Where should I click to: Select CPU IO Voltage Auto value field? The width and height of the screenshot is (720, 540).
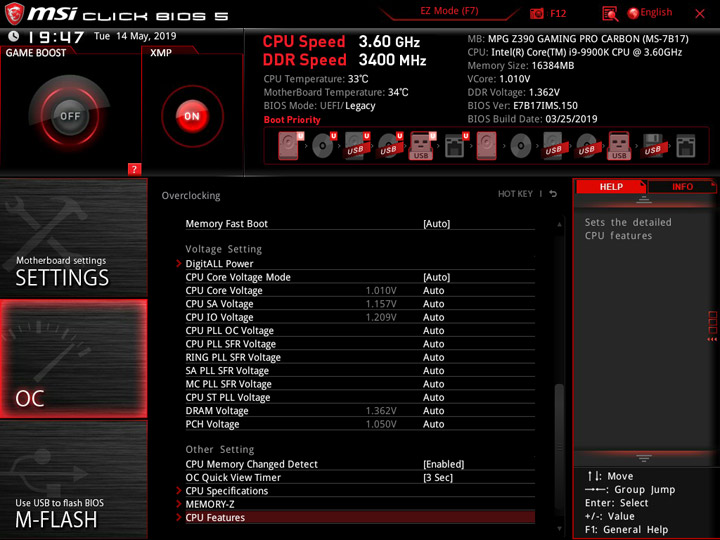pos(433,317)
